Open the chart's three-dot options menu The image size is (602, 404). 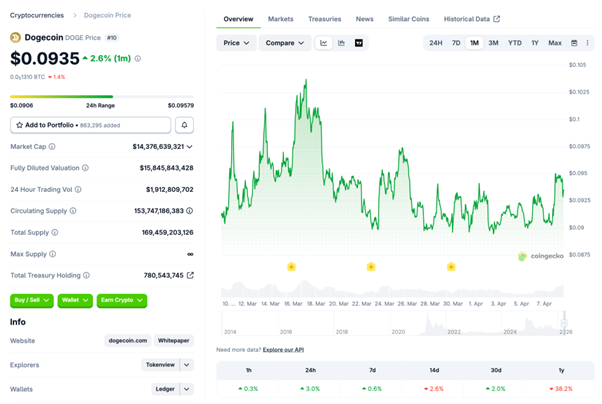[x=588, y=43]
